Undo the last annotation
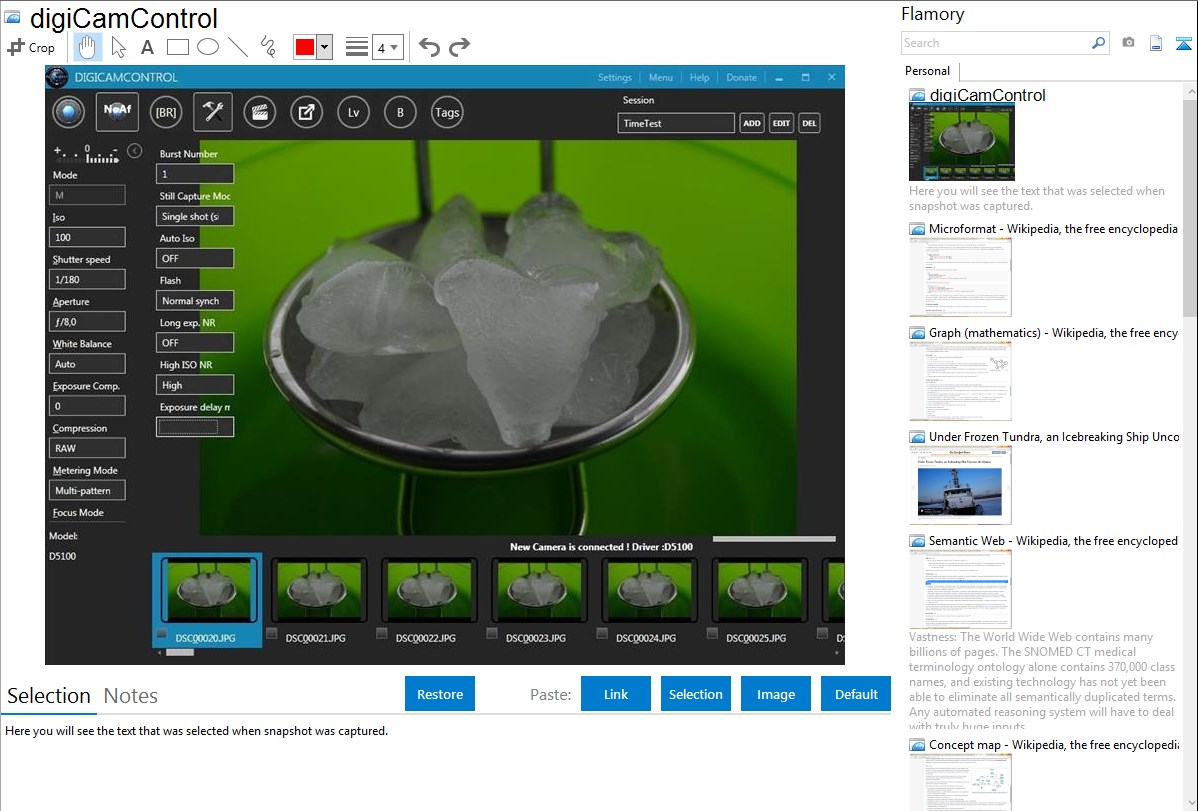This screenshot has height=811, width=1198. [429, 47]
